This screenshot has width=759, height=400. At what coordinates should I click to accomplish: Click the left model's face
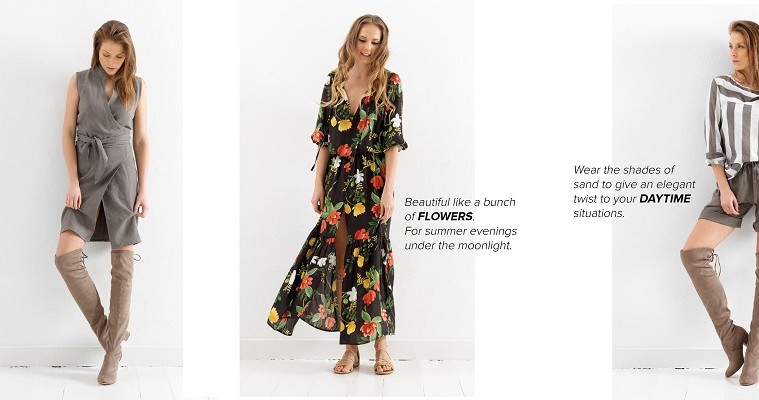112,57
